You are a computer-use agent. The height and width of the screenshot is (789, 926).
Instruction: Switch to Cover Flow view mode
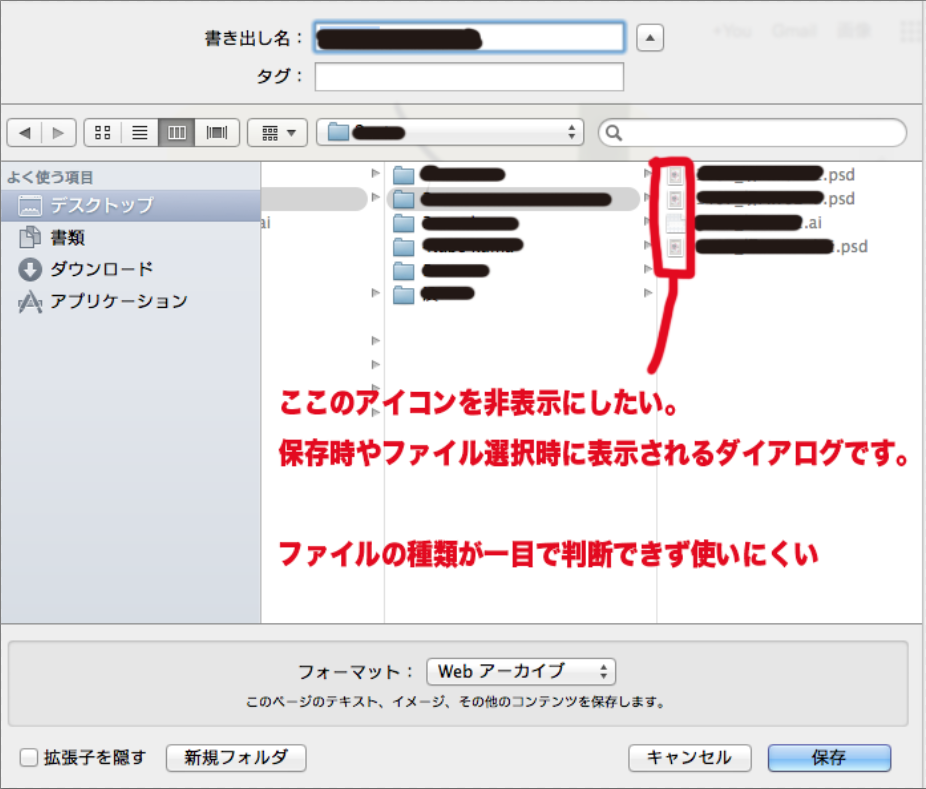coord(217,133)
